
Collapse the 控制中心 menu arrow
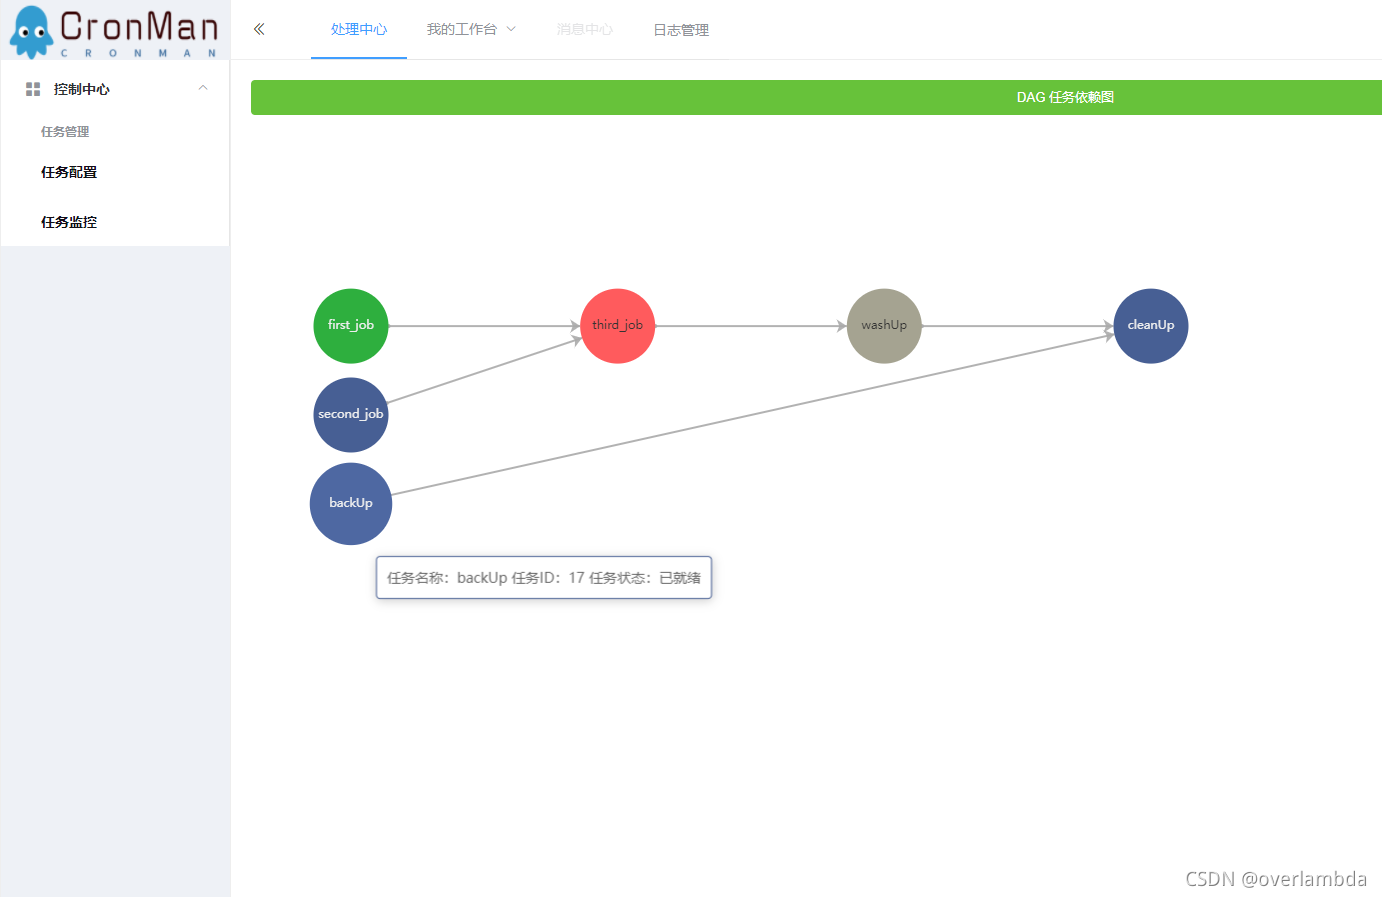203,88
